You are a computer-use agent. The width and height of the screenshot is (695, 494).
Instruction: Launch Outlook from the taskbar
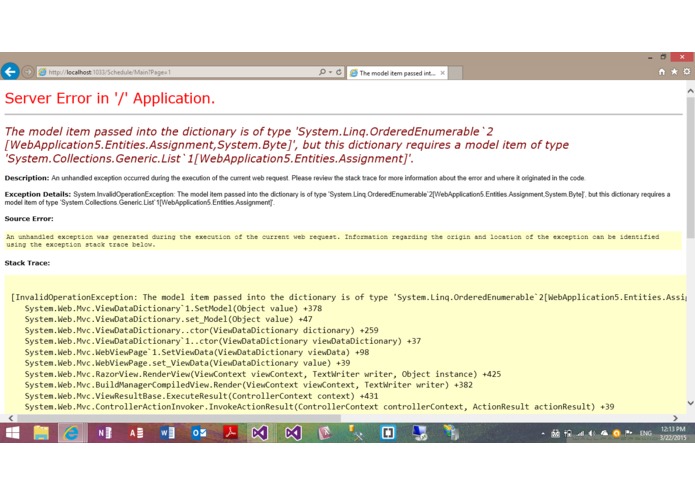tap(199, 433)
